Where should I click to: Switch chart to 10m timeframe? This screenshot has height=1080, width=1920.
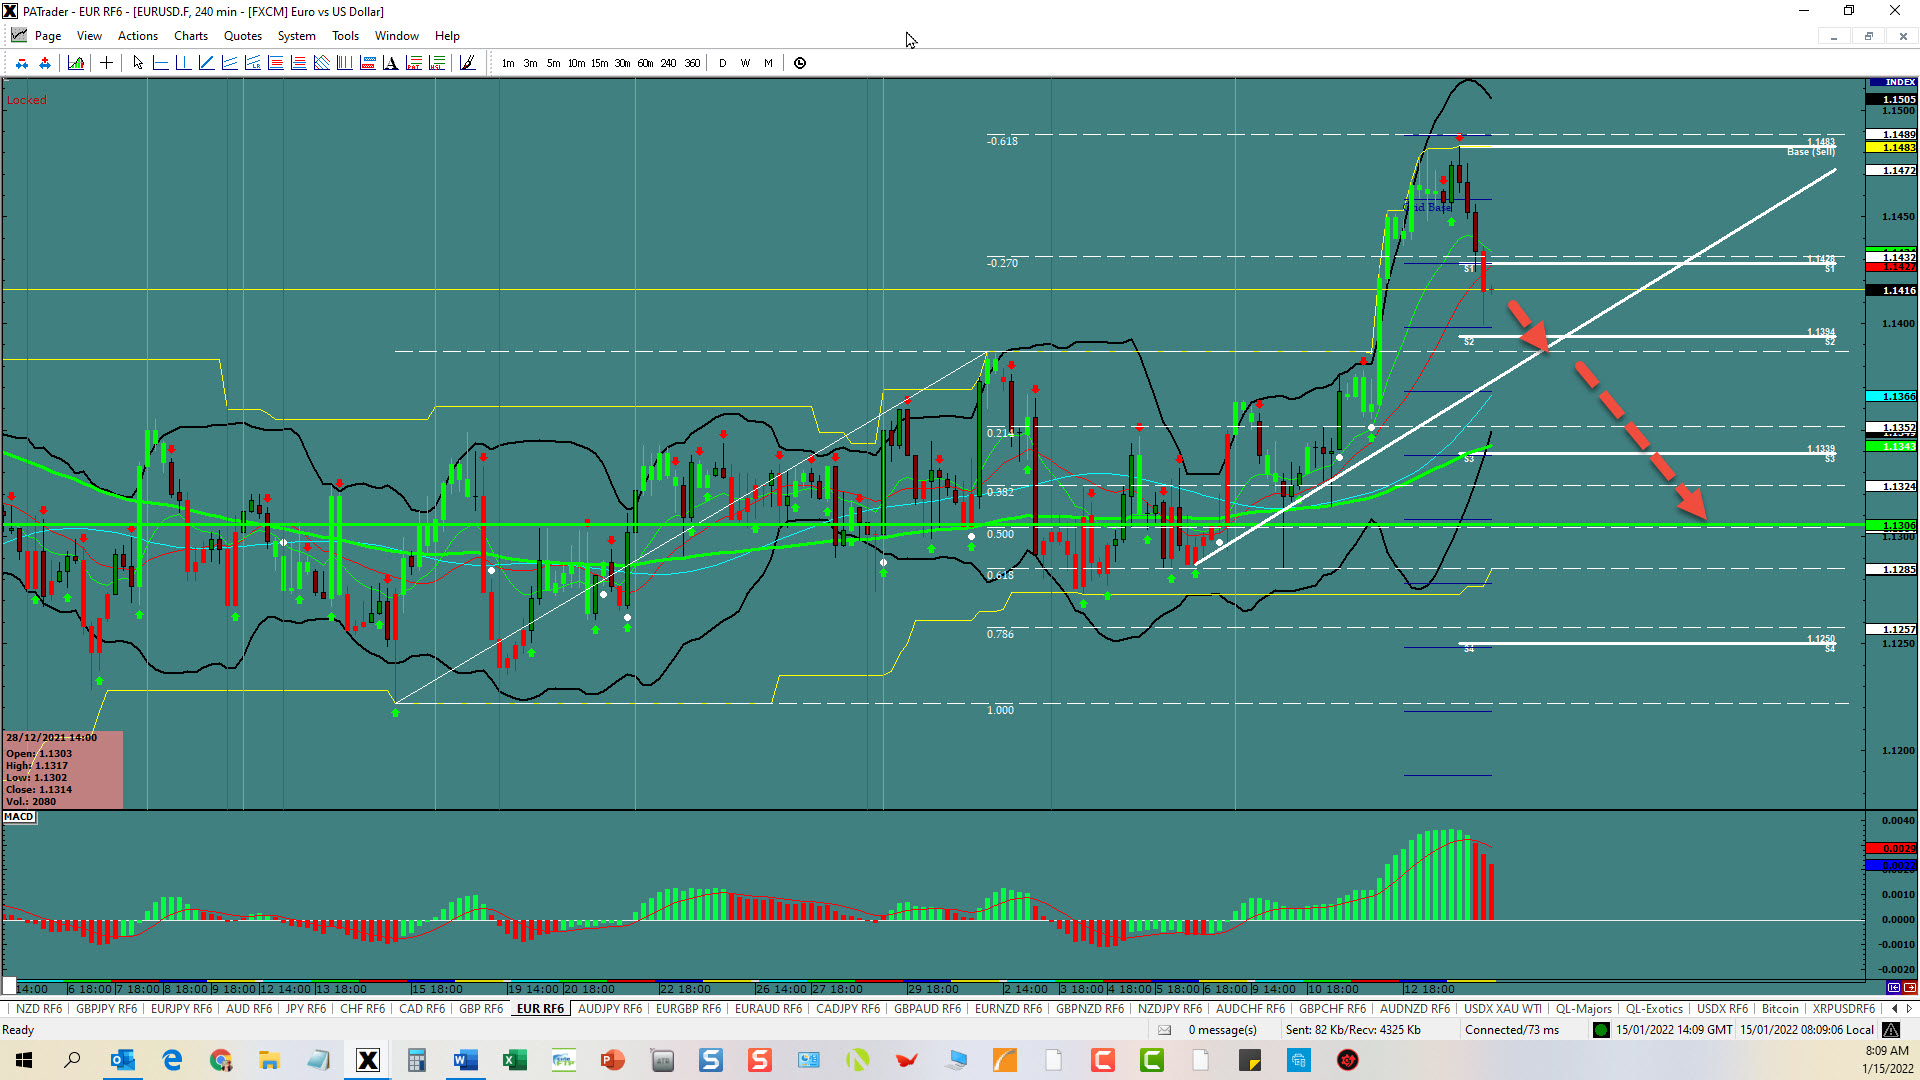click(576, 63)
